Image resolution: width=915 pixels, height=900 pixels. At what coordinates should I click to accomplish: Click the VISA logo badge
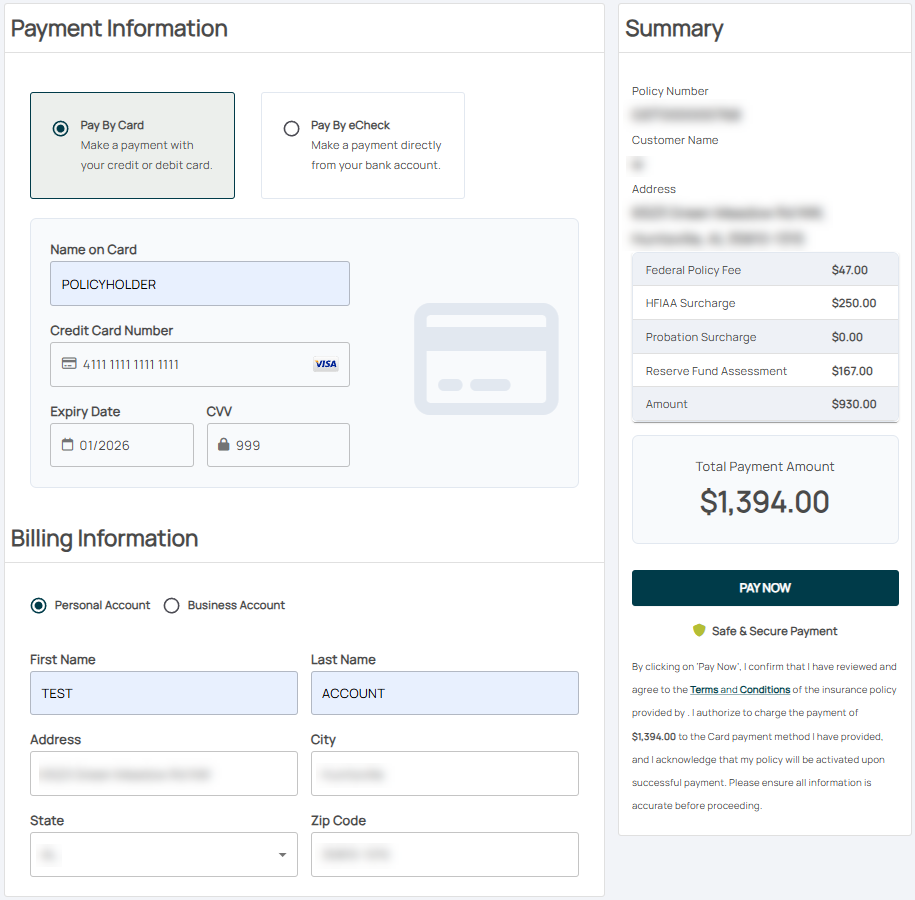pyautogui.click(x=325, y=364)
